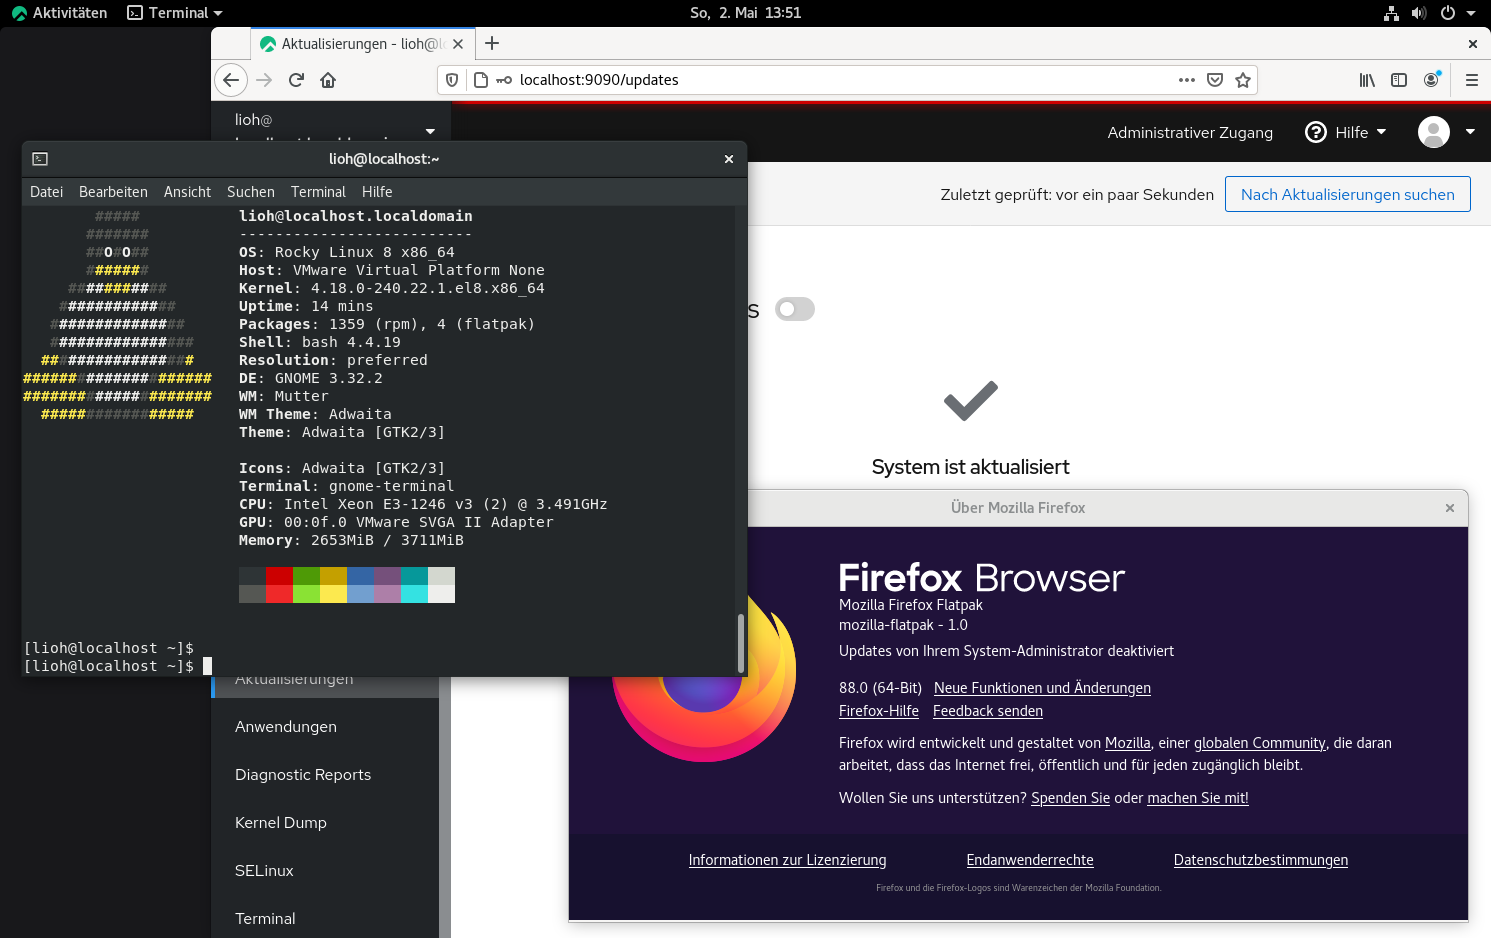1491x938 pixels.
Task: Click the red color block in neofetch output
Action: point(279,576)
